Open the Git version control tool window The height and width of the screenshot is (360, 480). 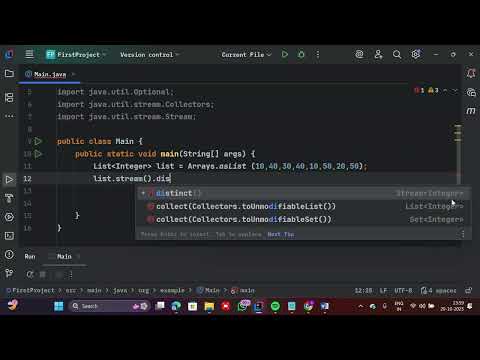click(x=9, y=273)
